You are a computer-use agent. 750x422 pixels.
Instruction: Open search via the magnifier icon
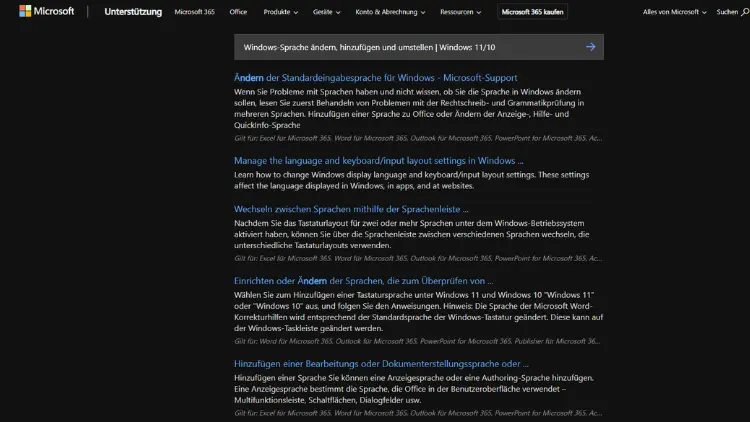[x=745, y=12]
